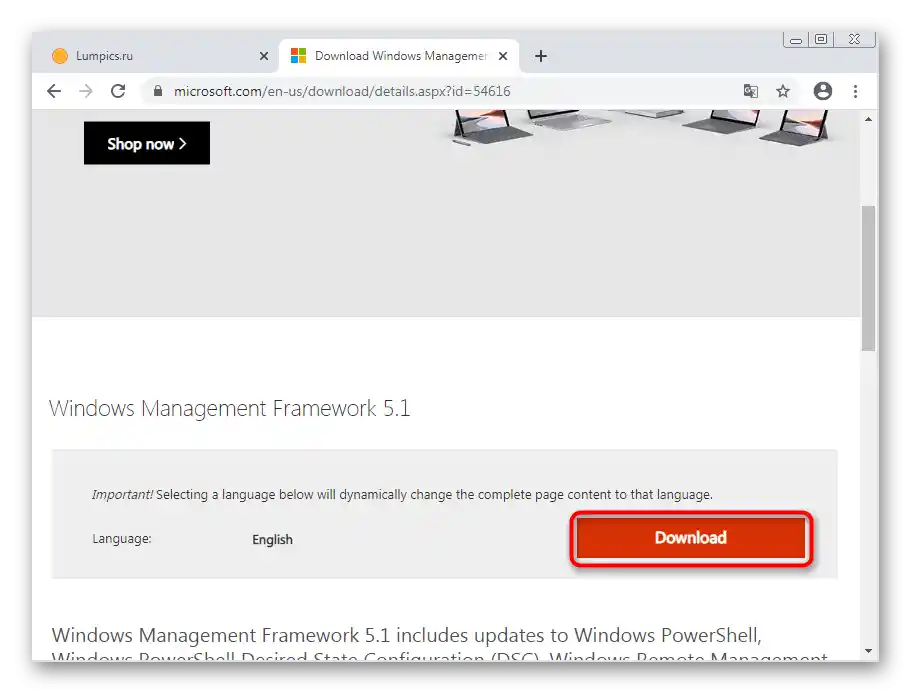Image resolution: width=911 pixels, height=694 pixels.
Task: Click the Shop now button
Action: [147, 143]
